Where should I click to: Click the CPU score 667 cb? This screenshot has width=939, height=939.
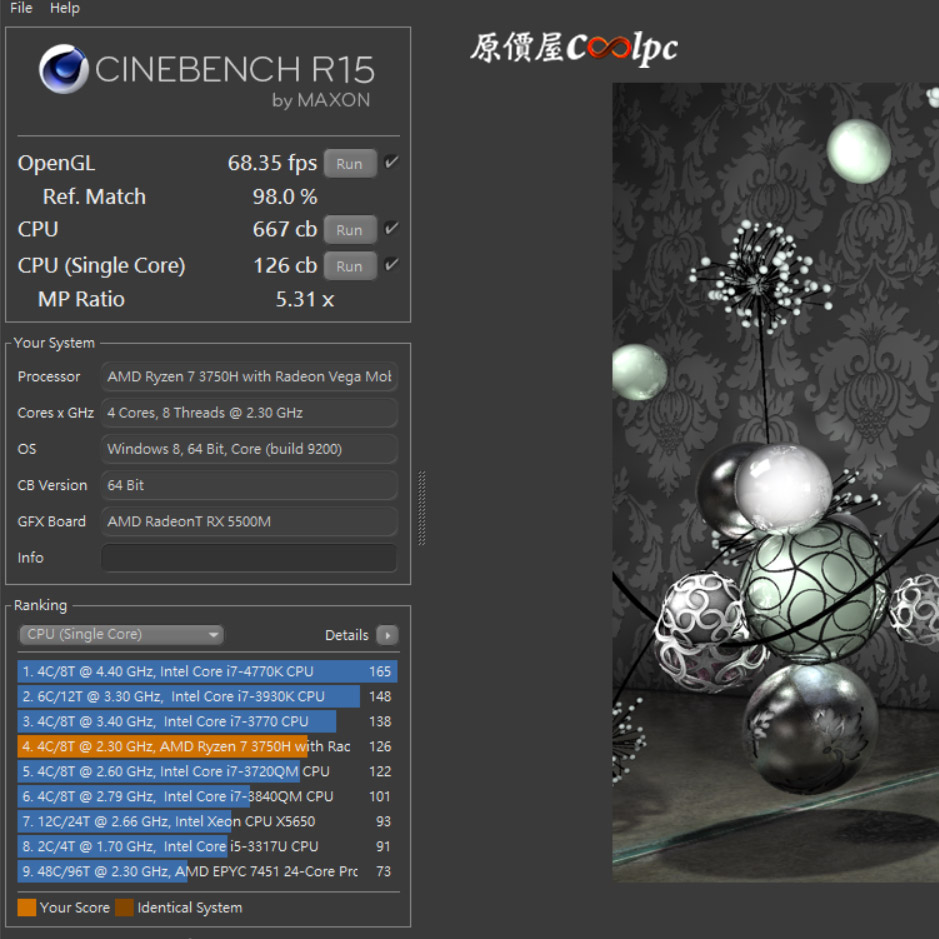[285, 229]
